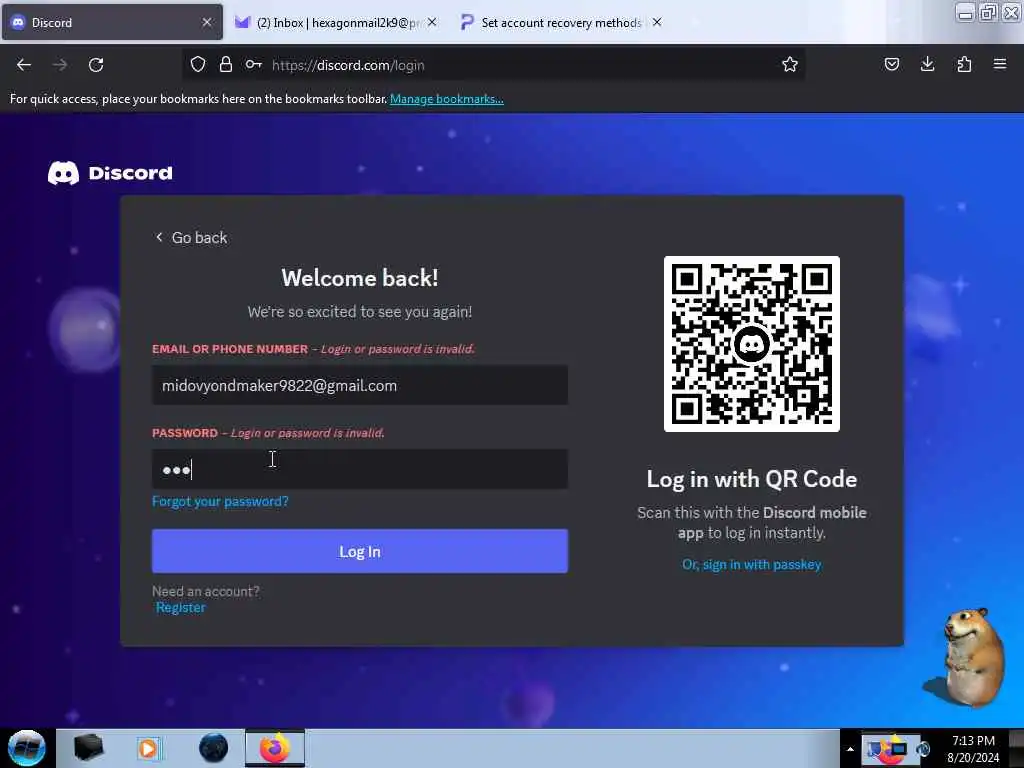Image resolution: width=1024 pixels, height=768 pixels.
Task: Click the Discord logo at top left
Action: pyautogui.click(x=110, y=173)
